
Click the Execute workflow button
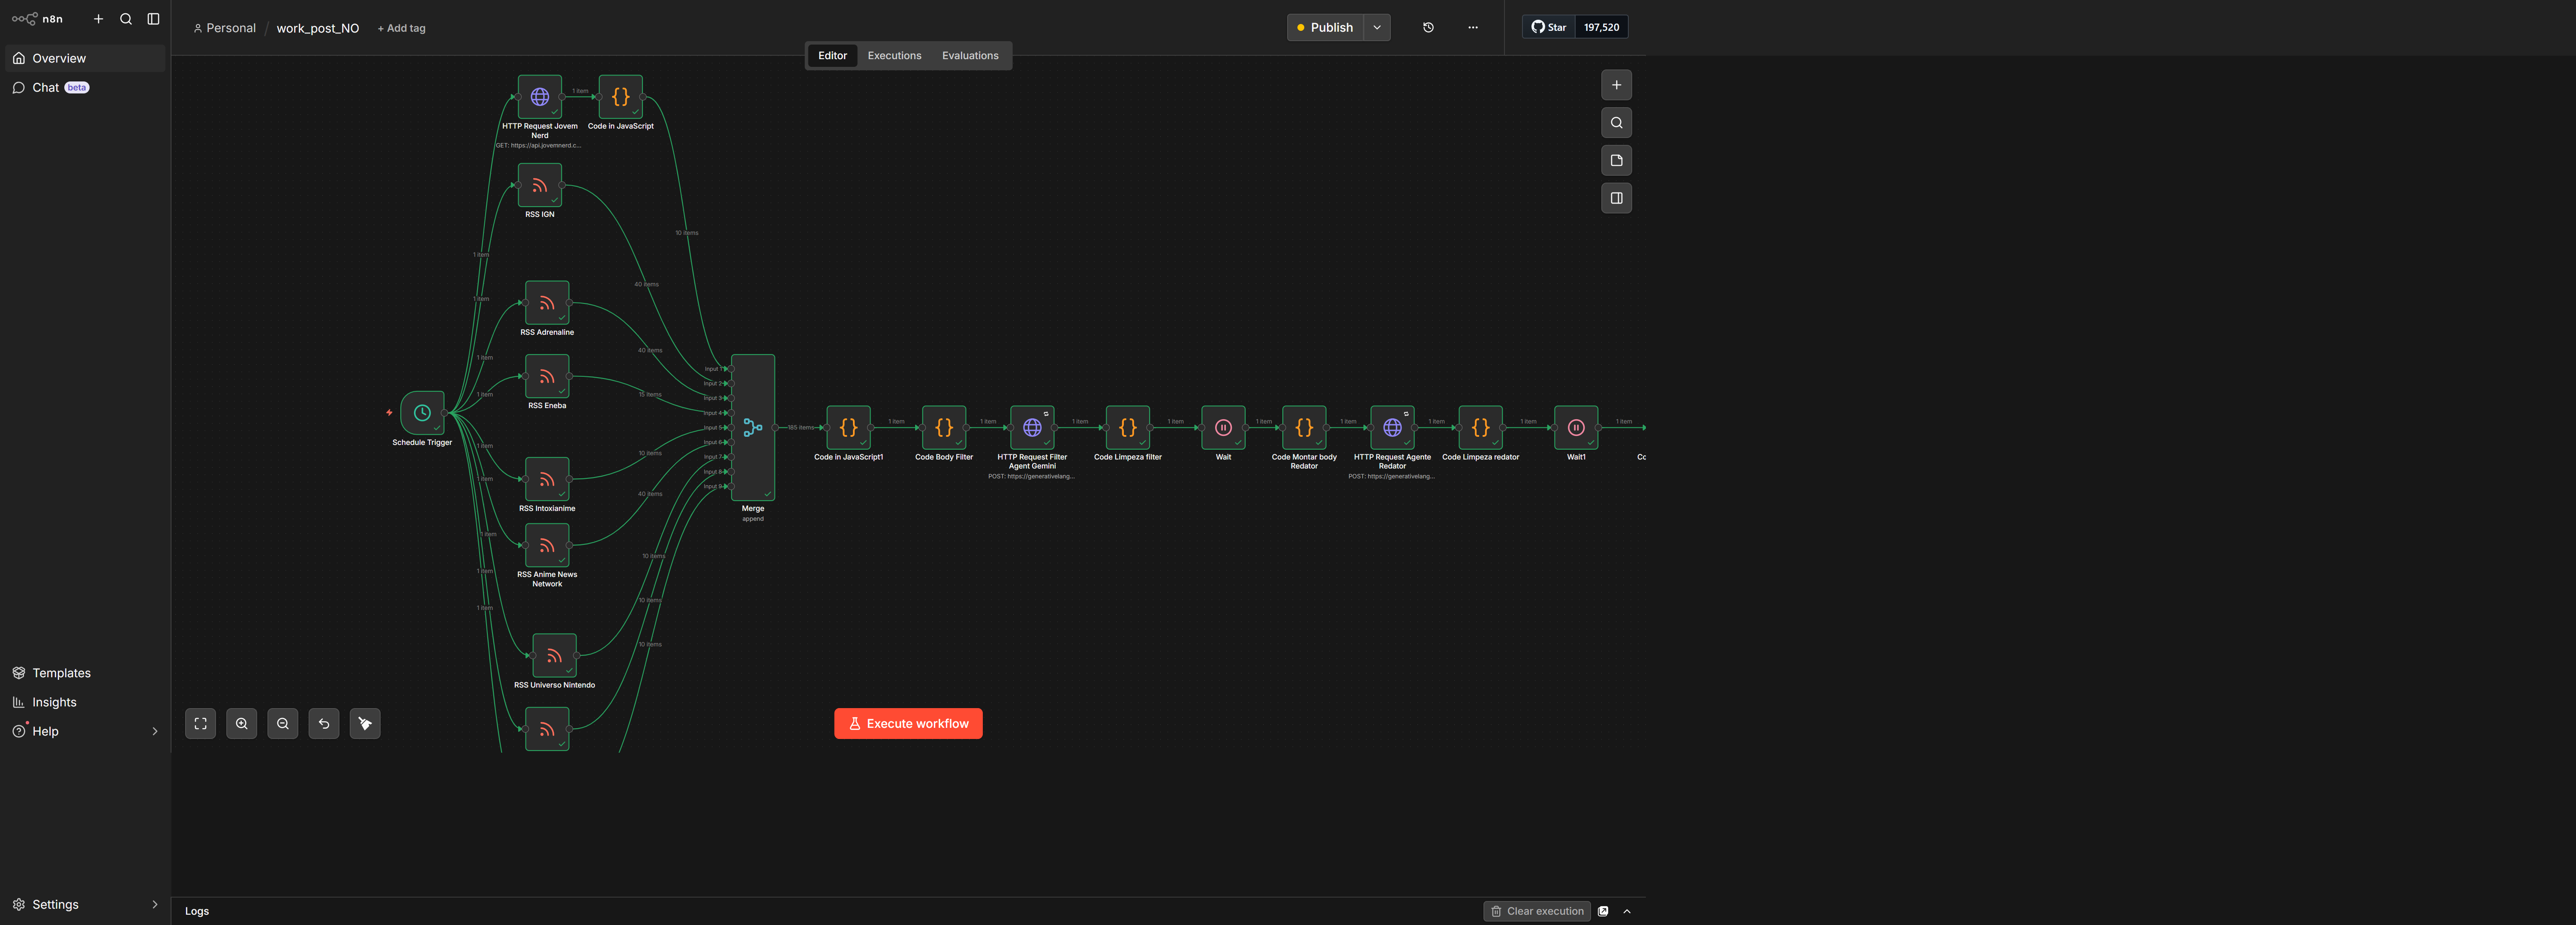point(908,724)
